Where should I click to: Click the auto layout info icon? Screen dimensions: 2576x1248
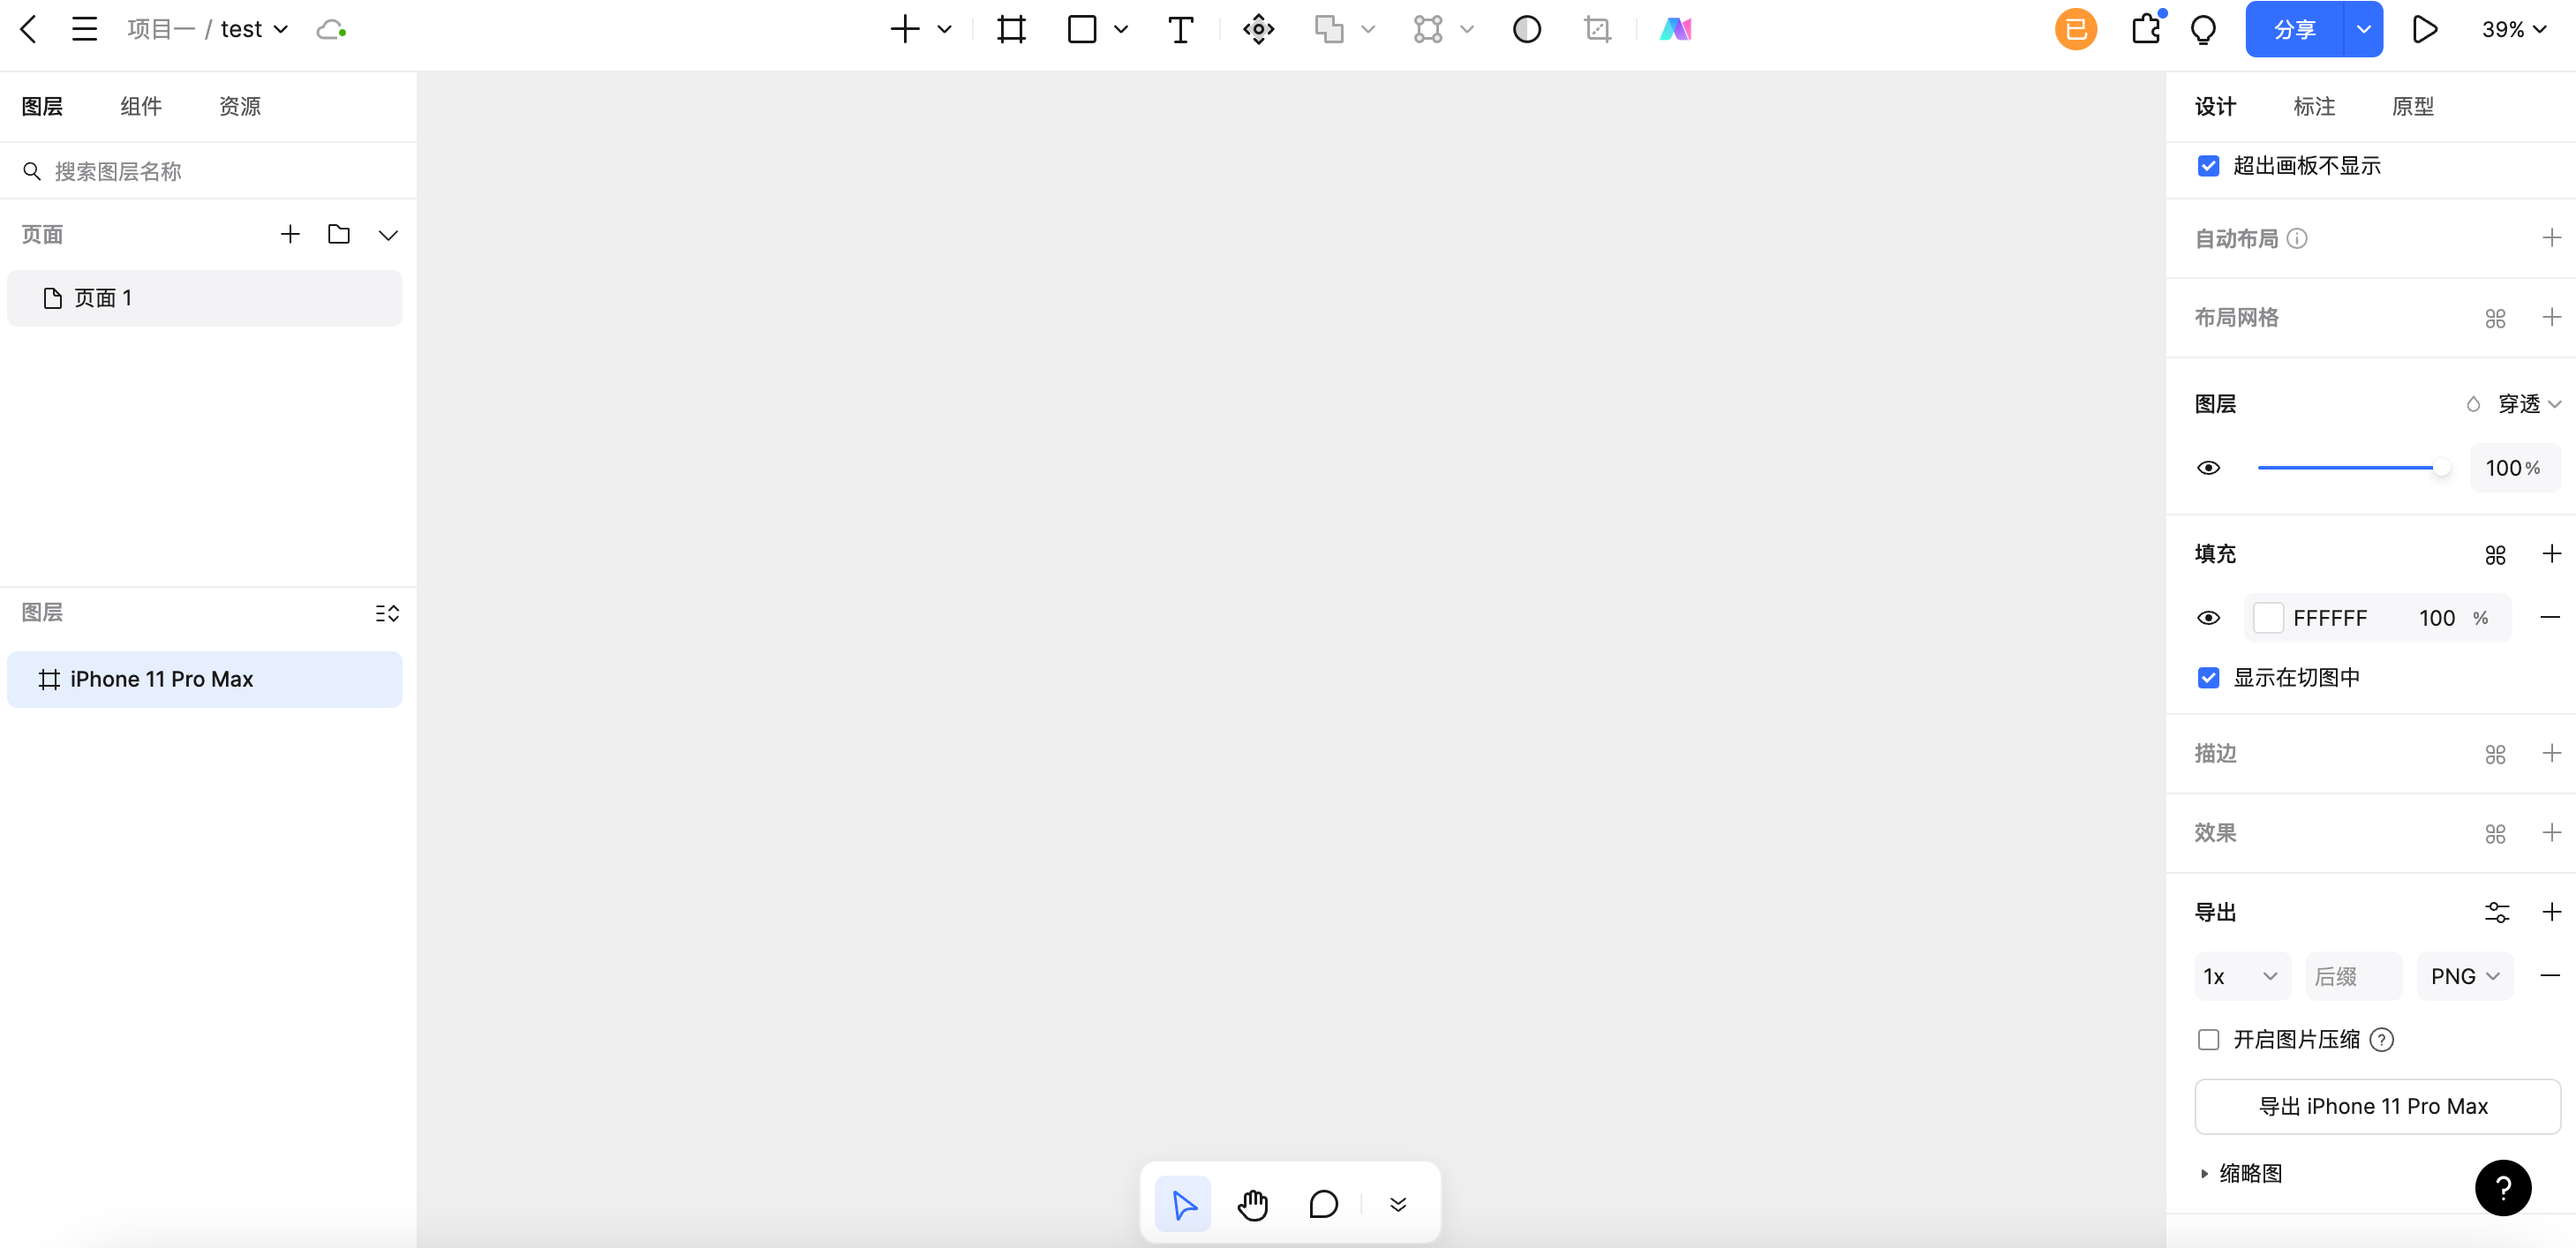[x=2297, y=238]
